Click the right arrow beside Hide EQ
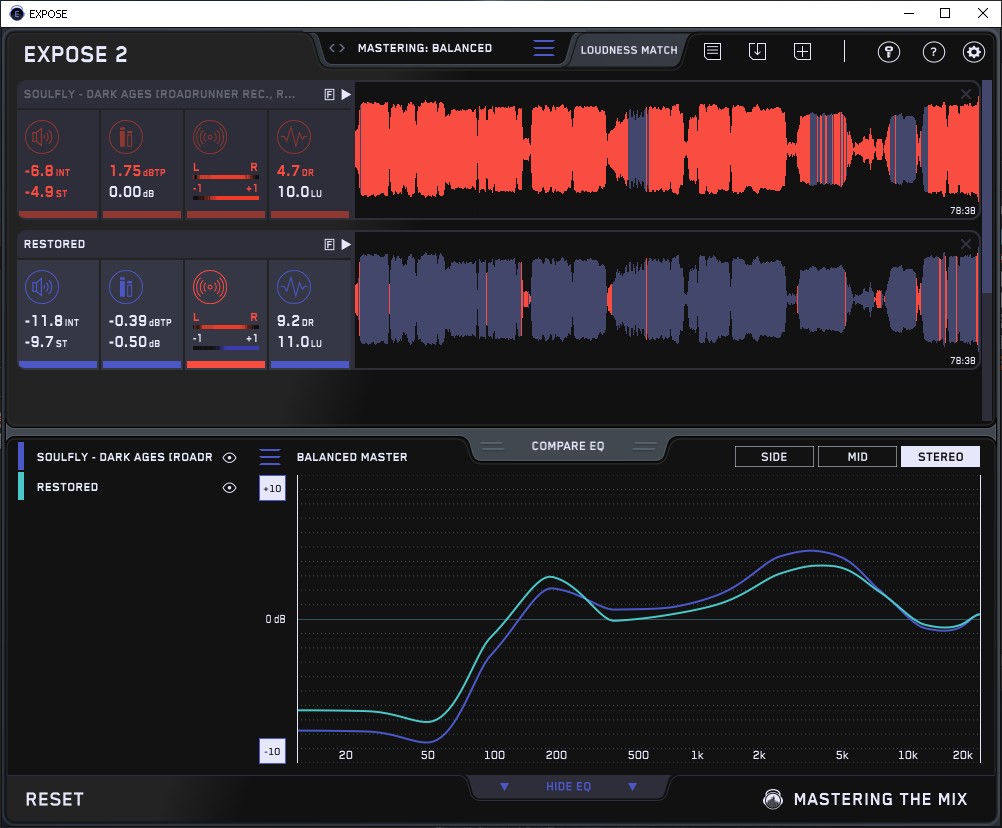Screen dimensions: 1002x828 (x=632, y=786)
